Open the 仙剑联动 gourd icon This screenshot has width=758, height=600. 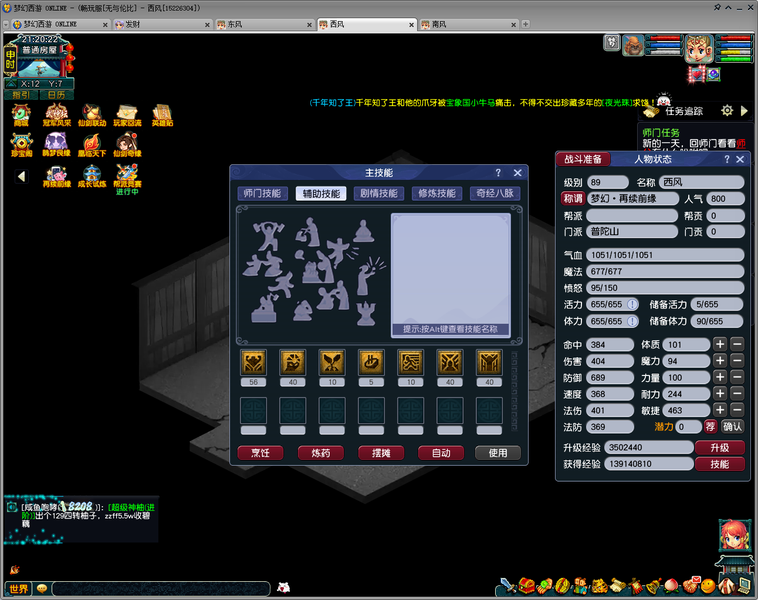[92, 115]
